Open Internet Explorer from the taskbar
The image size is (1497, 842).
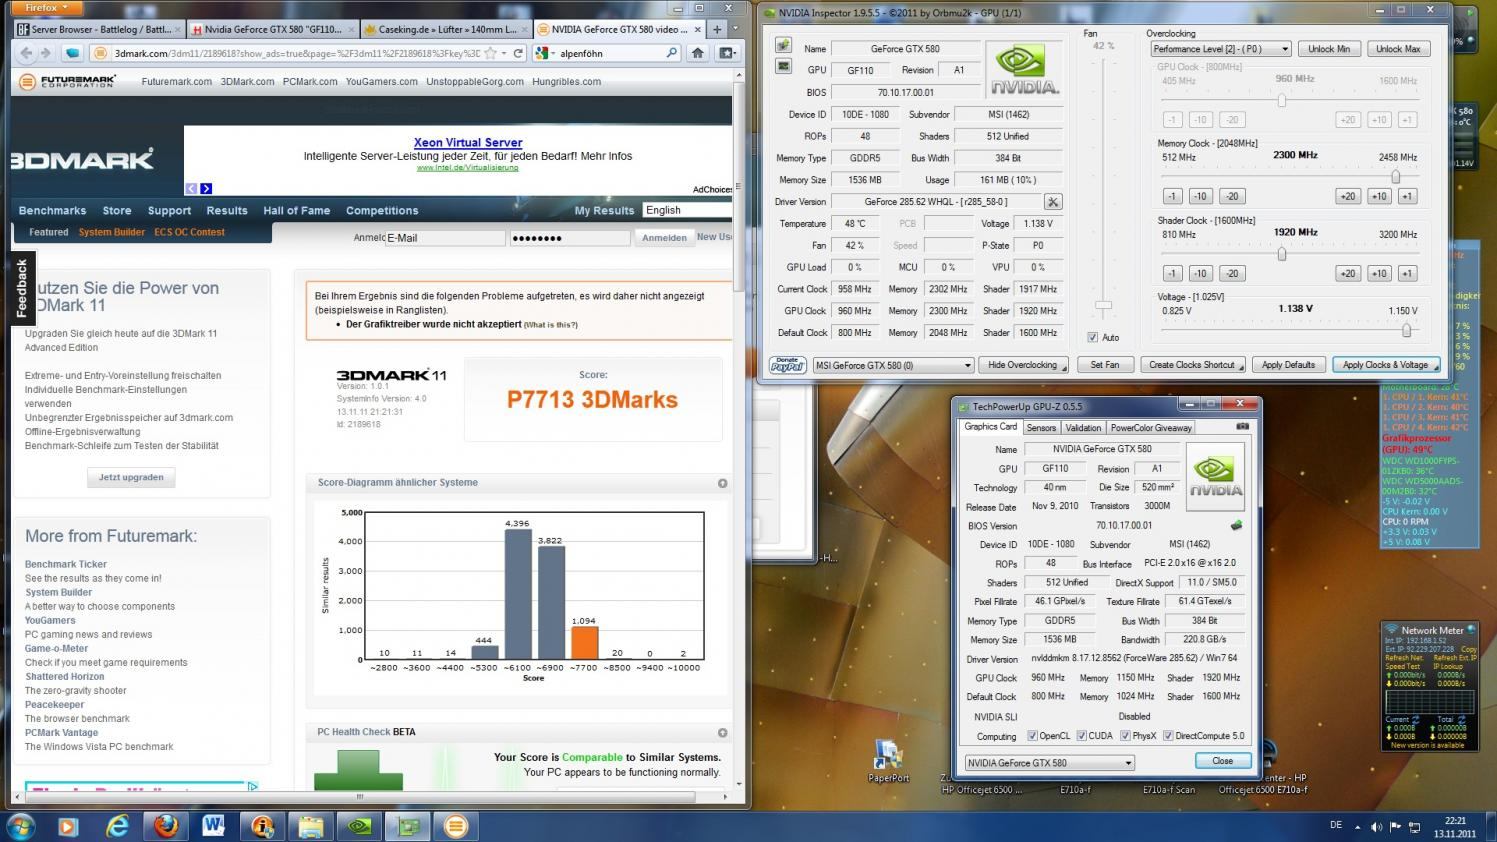118,826
